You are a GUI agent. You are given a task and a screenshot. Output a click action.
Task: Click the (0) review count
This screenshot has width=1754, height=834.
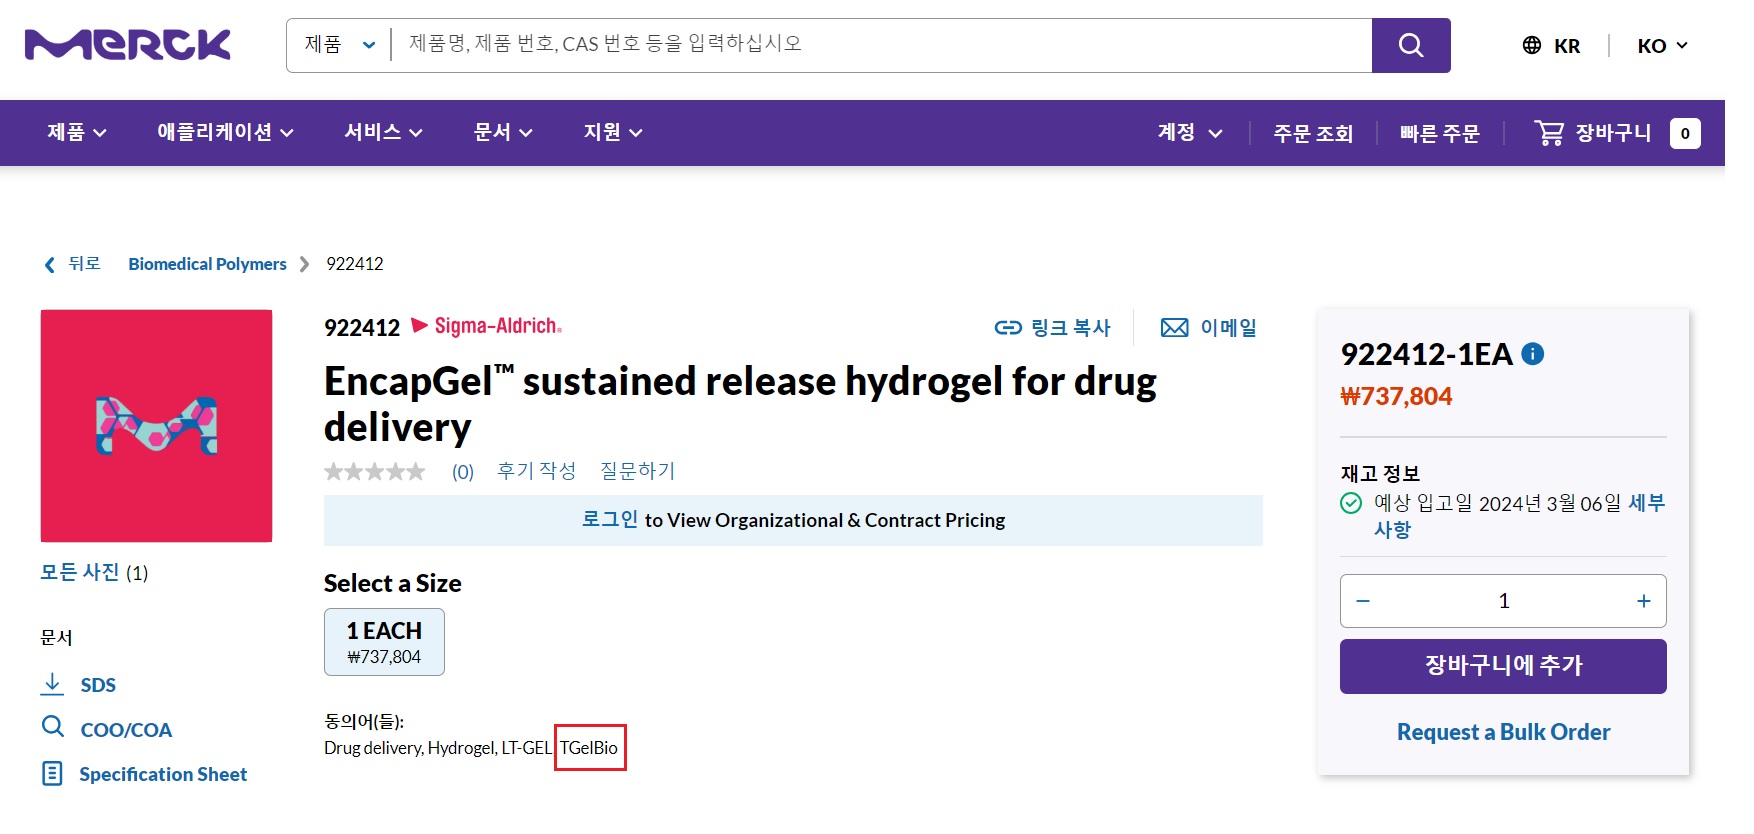coord(463,472)
